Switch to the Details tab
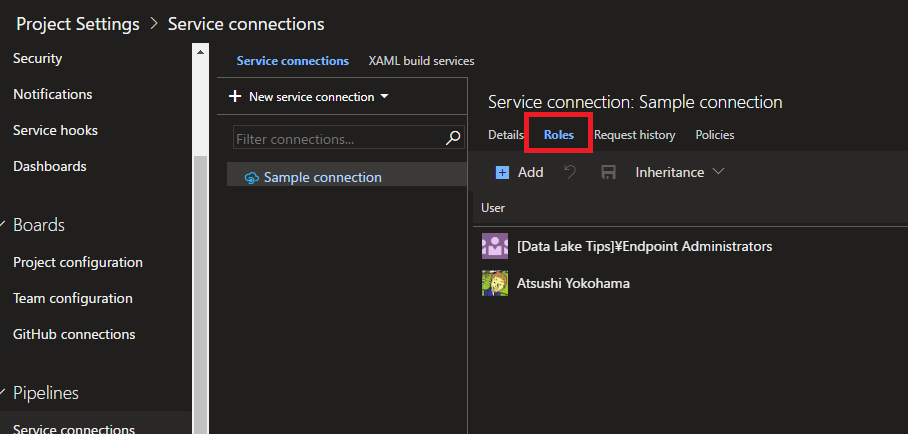The width and height of the screenshot is (908, 434). point(506,135)
